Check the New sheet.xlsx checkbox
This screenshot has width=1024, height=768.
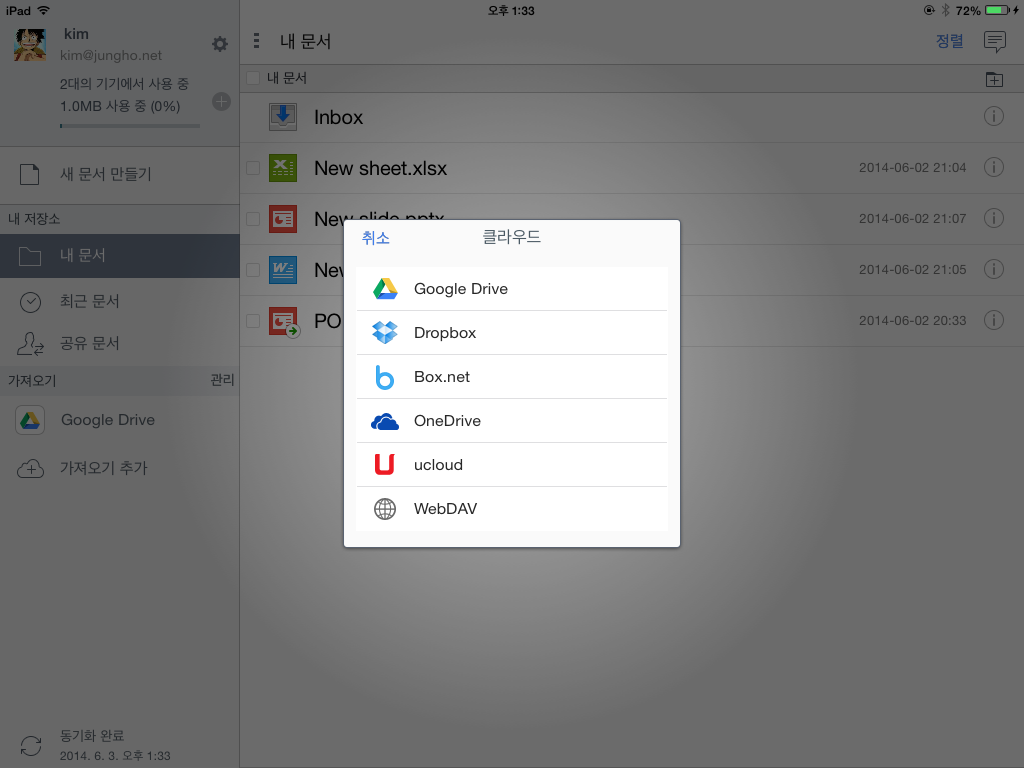click(x=253, y=168)
